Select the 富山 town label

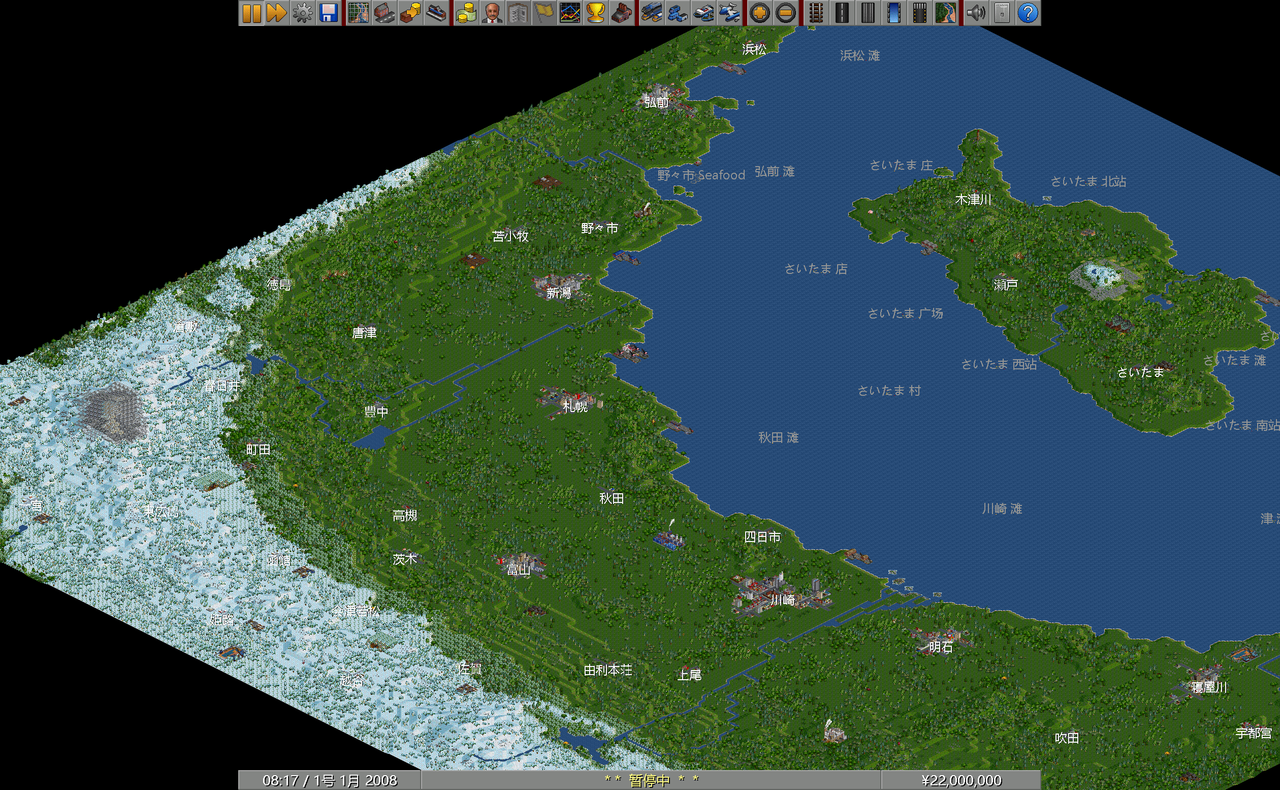[x=518, y=570]
